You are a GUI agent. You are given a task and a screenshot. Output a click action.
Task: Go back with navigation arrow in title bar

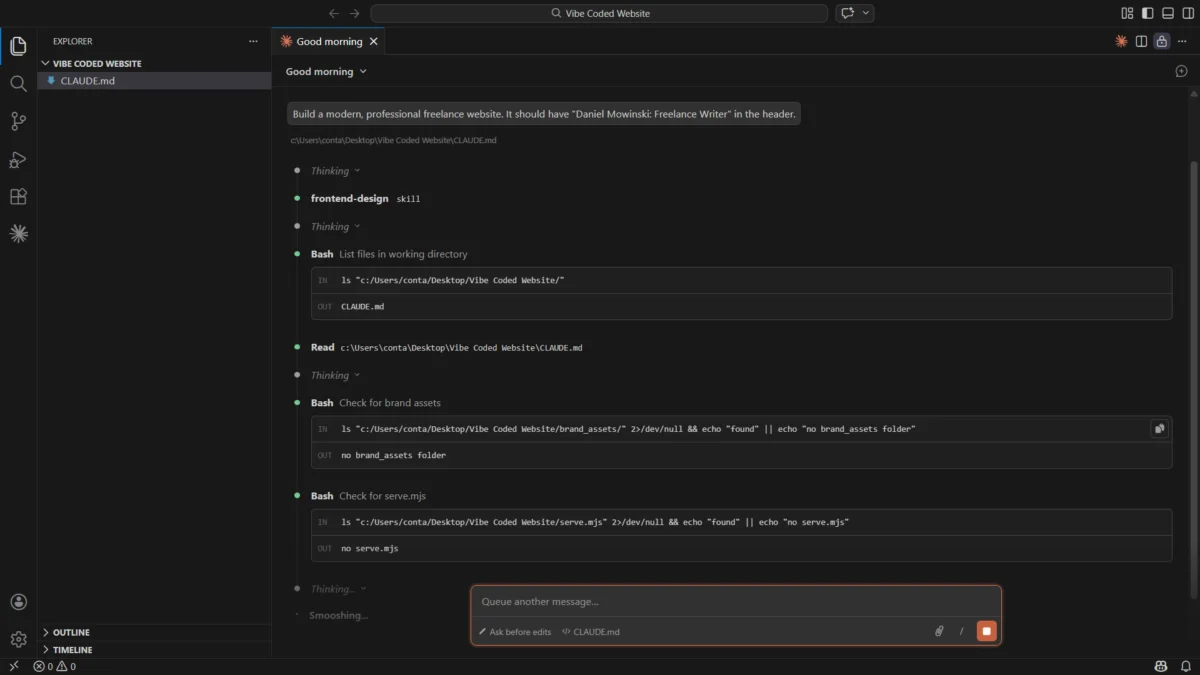[x=334, y=13]
